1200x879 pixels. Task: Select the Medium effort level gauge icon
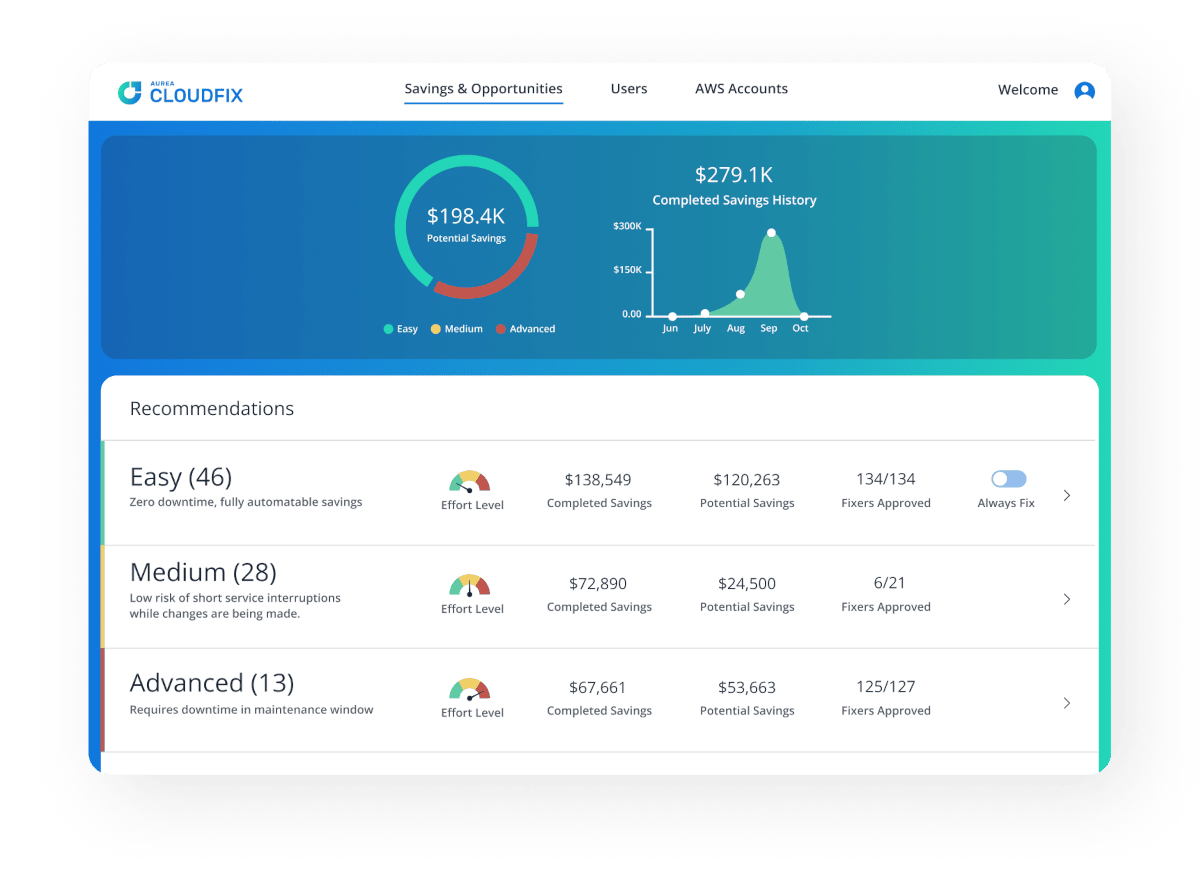pos(471,586)
